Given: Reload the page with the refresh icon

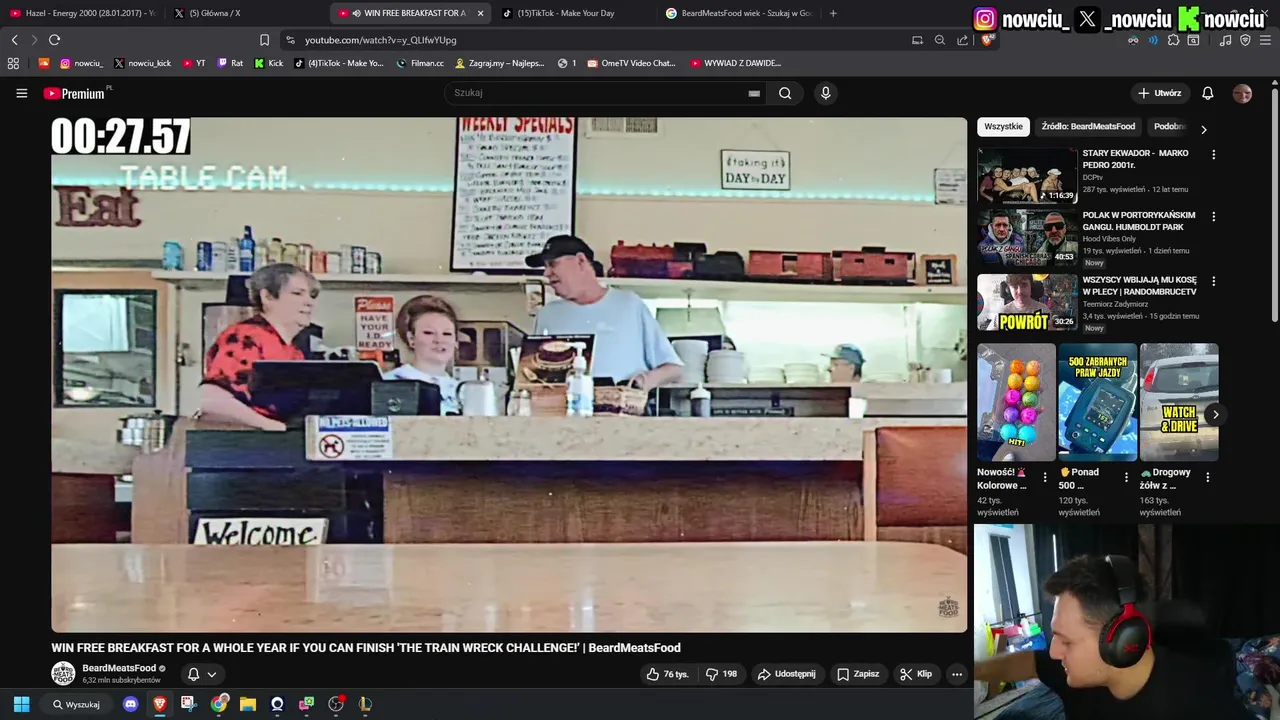Looking at the screenshot, I should click(54, 40).
